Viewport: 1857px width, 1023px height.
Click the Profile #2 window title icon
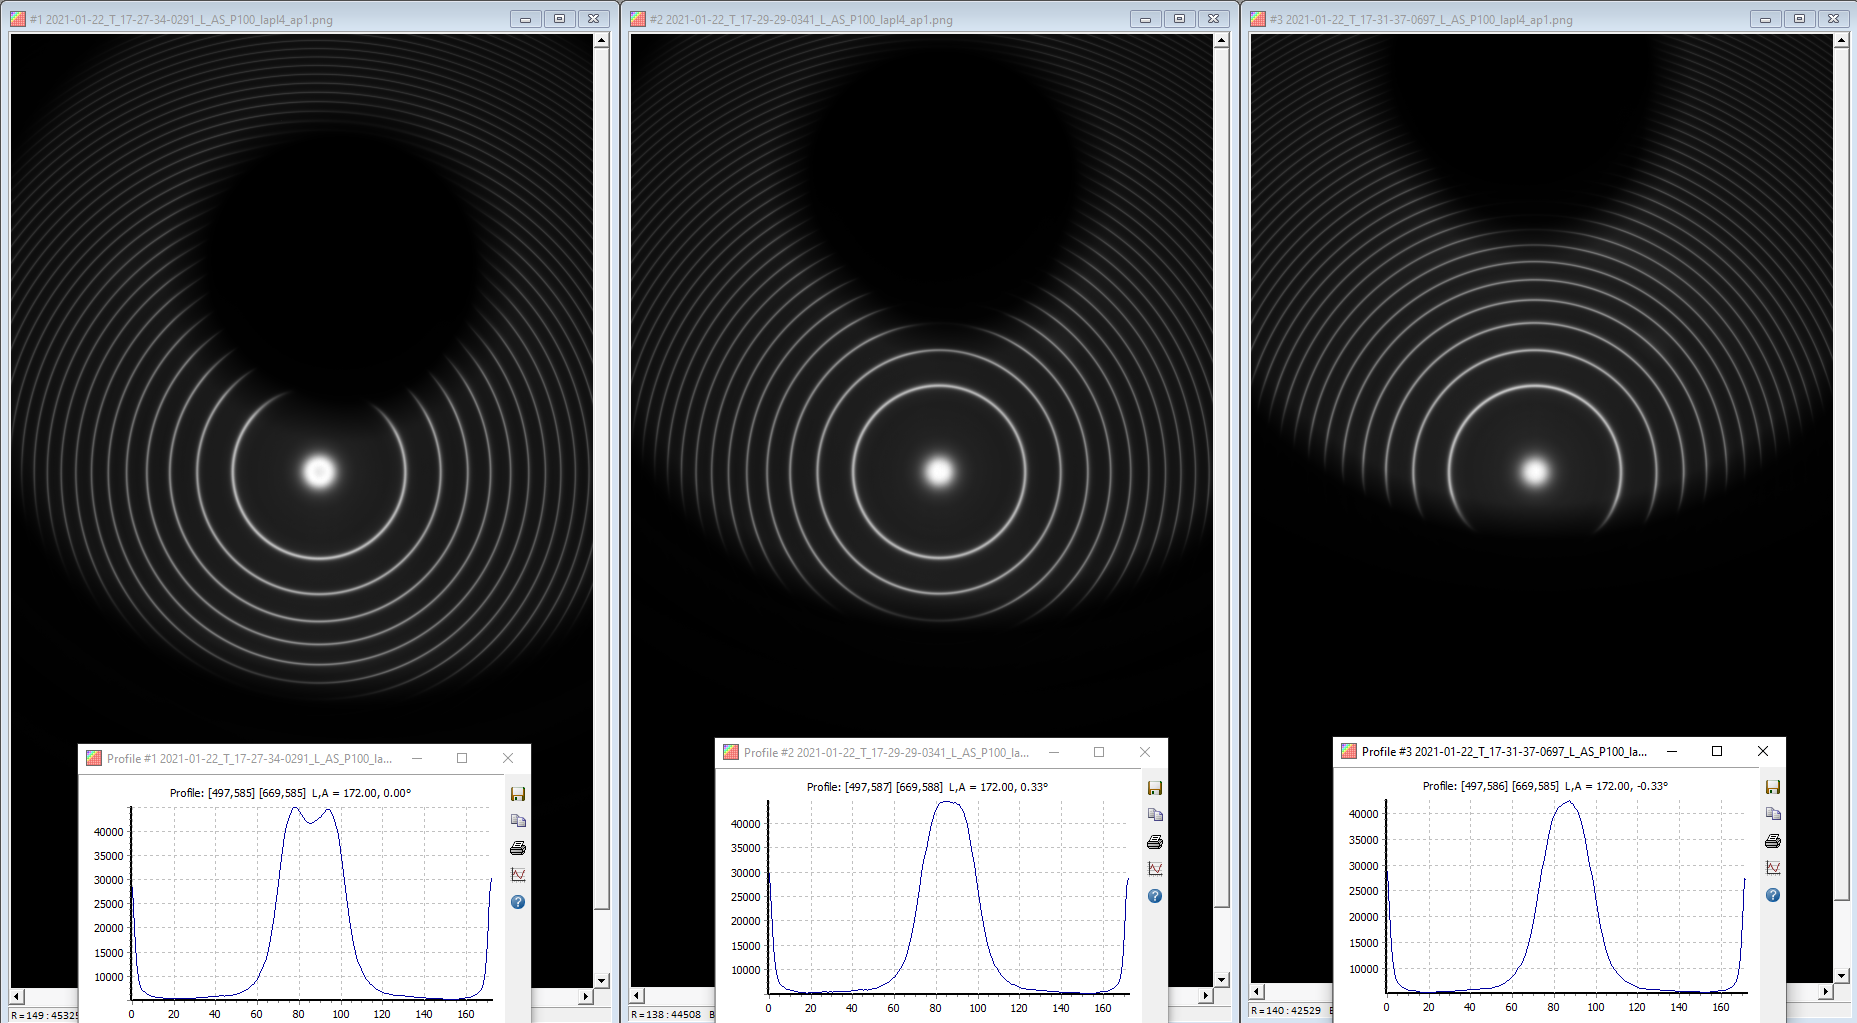pos(731,752)
